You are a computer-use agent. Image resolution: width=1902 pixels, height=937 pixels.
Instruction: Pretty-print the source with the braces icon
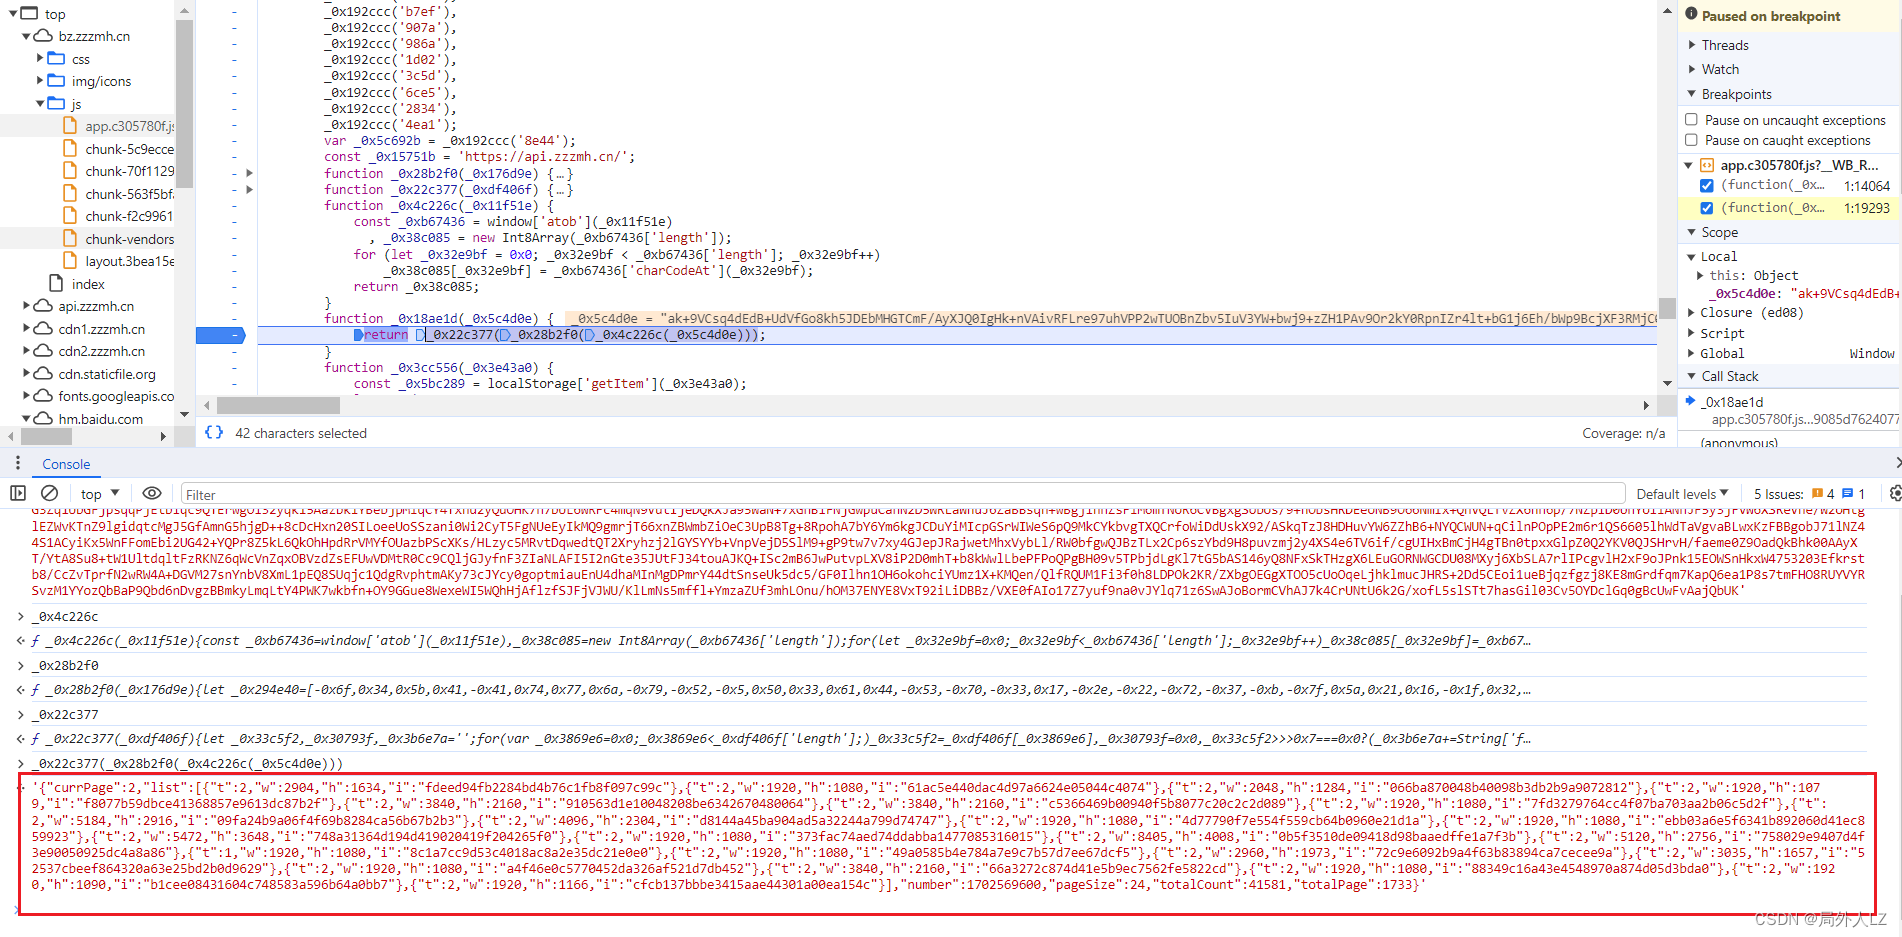(x=214, y=433)
